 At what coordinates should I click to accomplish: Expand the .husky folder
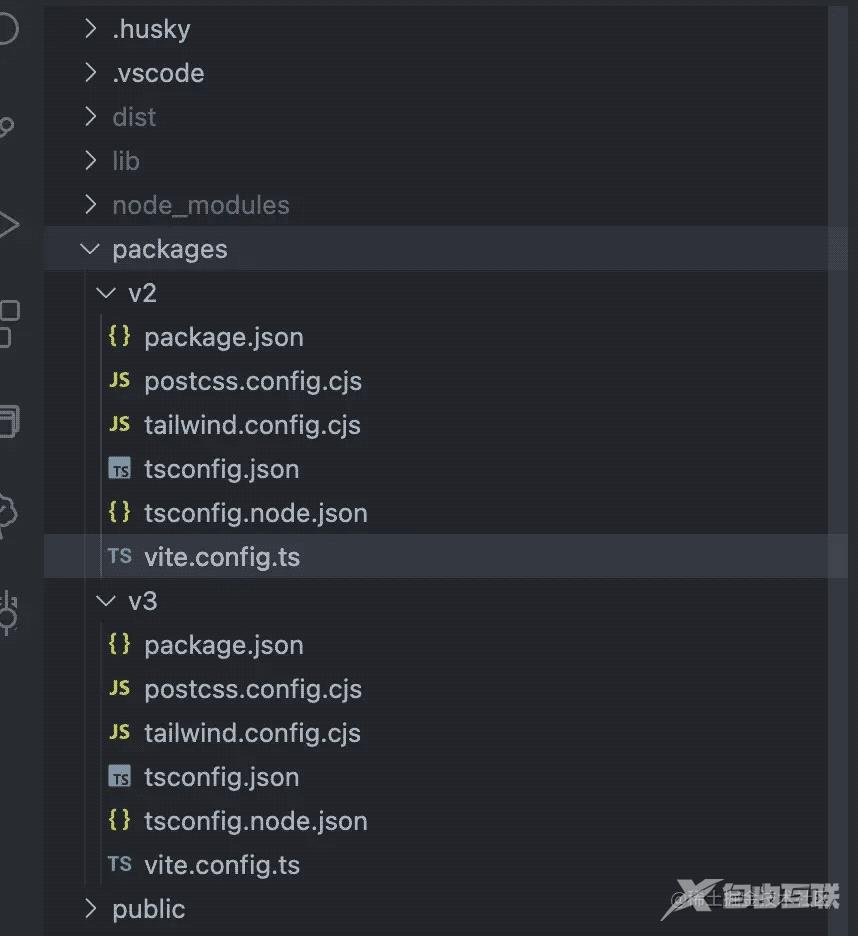(91, 29)
